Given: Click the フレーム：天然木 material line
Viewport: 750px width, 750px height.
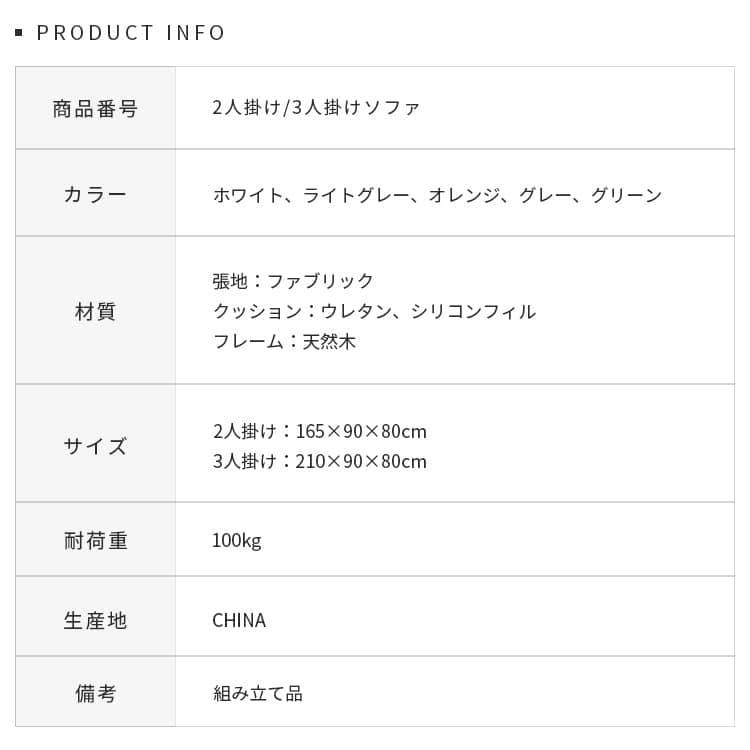Looking at the screenshot, I should pyautogui.click(x=284, y=342).
